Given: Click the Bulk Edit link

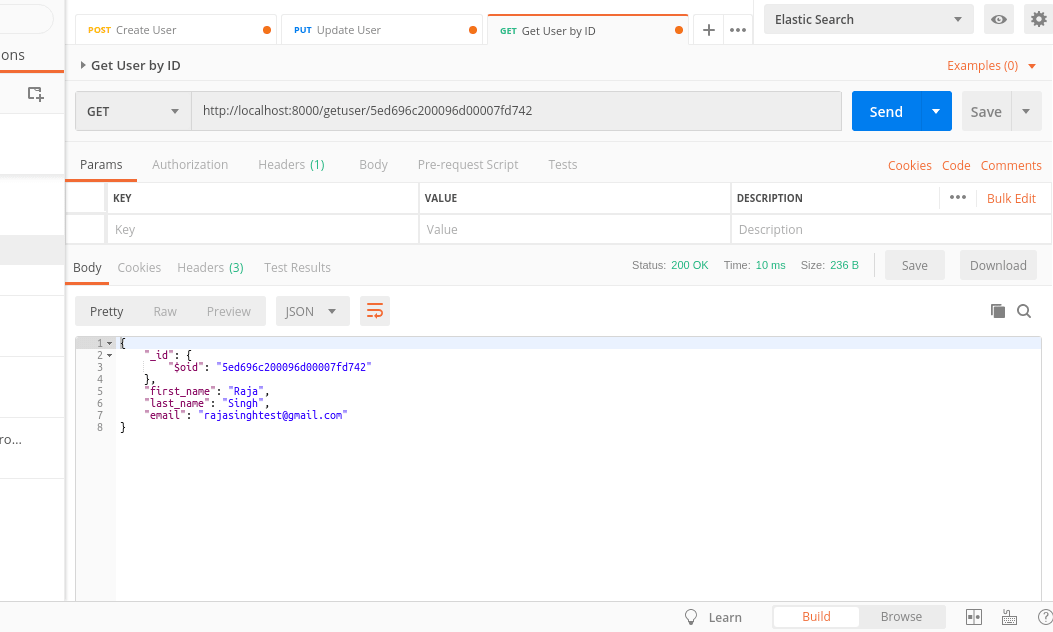Looking at the screenshot, I should click(1011, 198).
